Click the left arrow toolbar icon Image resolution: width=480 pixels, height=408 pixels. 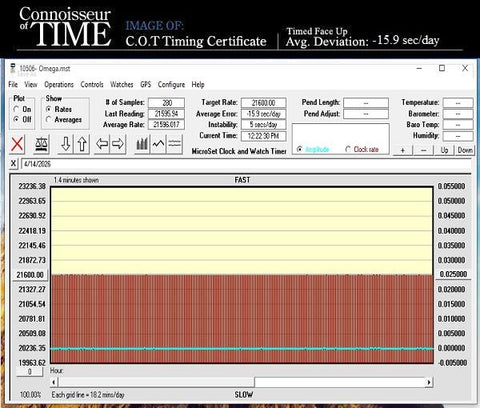click(x=102, y=144)
